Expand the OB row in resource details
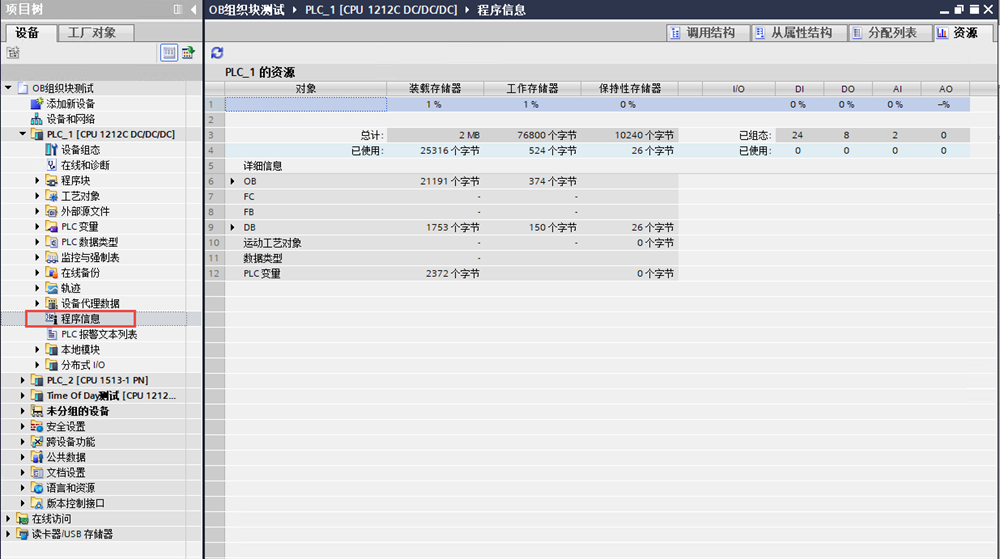The width and height of the screenshot is (1000, 559). [233, 181]
